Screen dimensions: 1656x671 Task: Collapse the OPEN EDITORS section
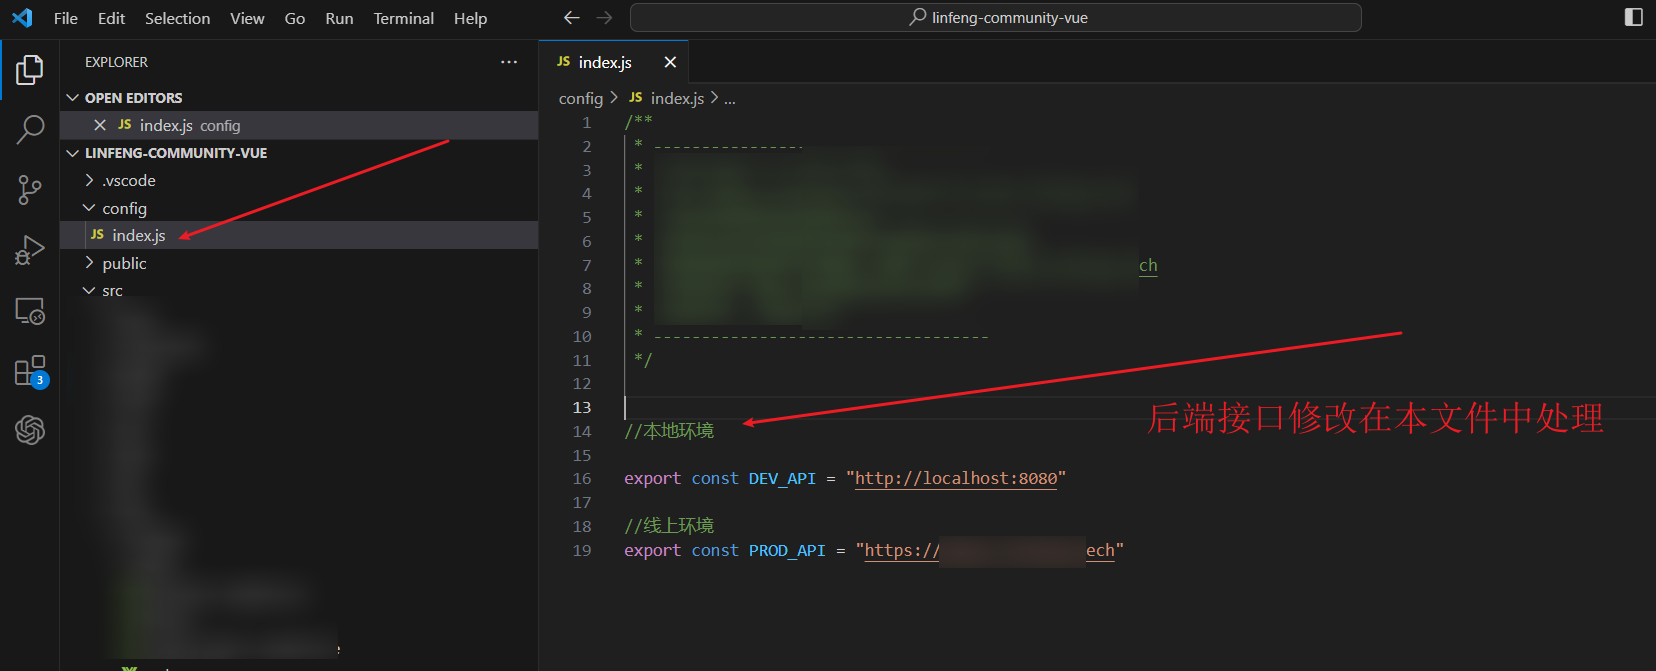click(72, 98)
